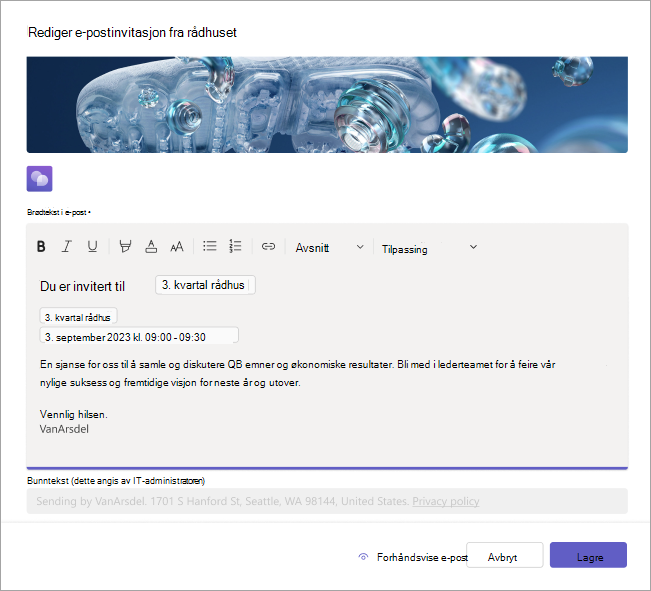Screen dimensions: 651x591
Task: Insert a hyperlink with the link icon
Action: click(268, 246)
